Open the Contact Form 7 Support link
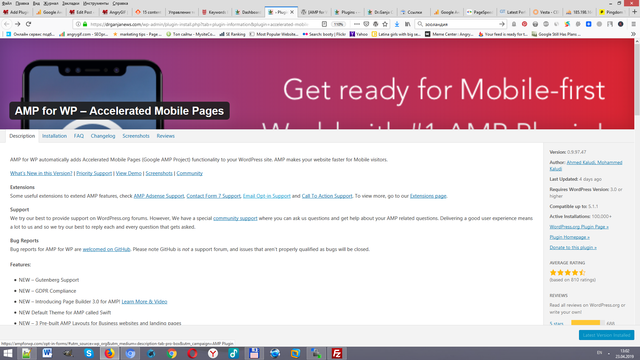 213,196
